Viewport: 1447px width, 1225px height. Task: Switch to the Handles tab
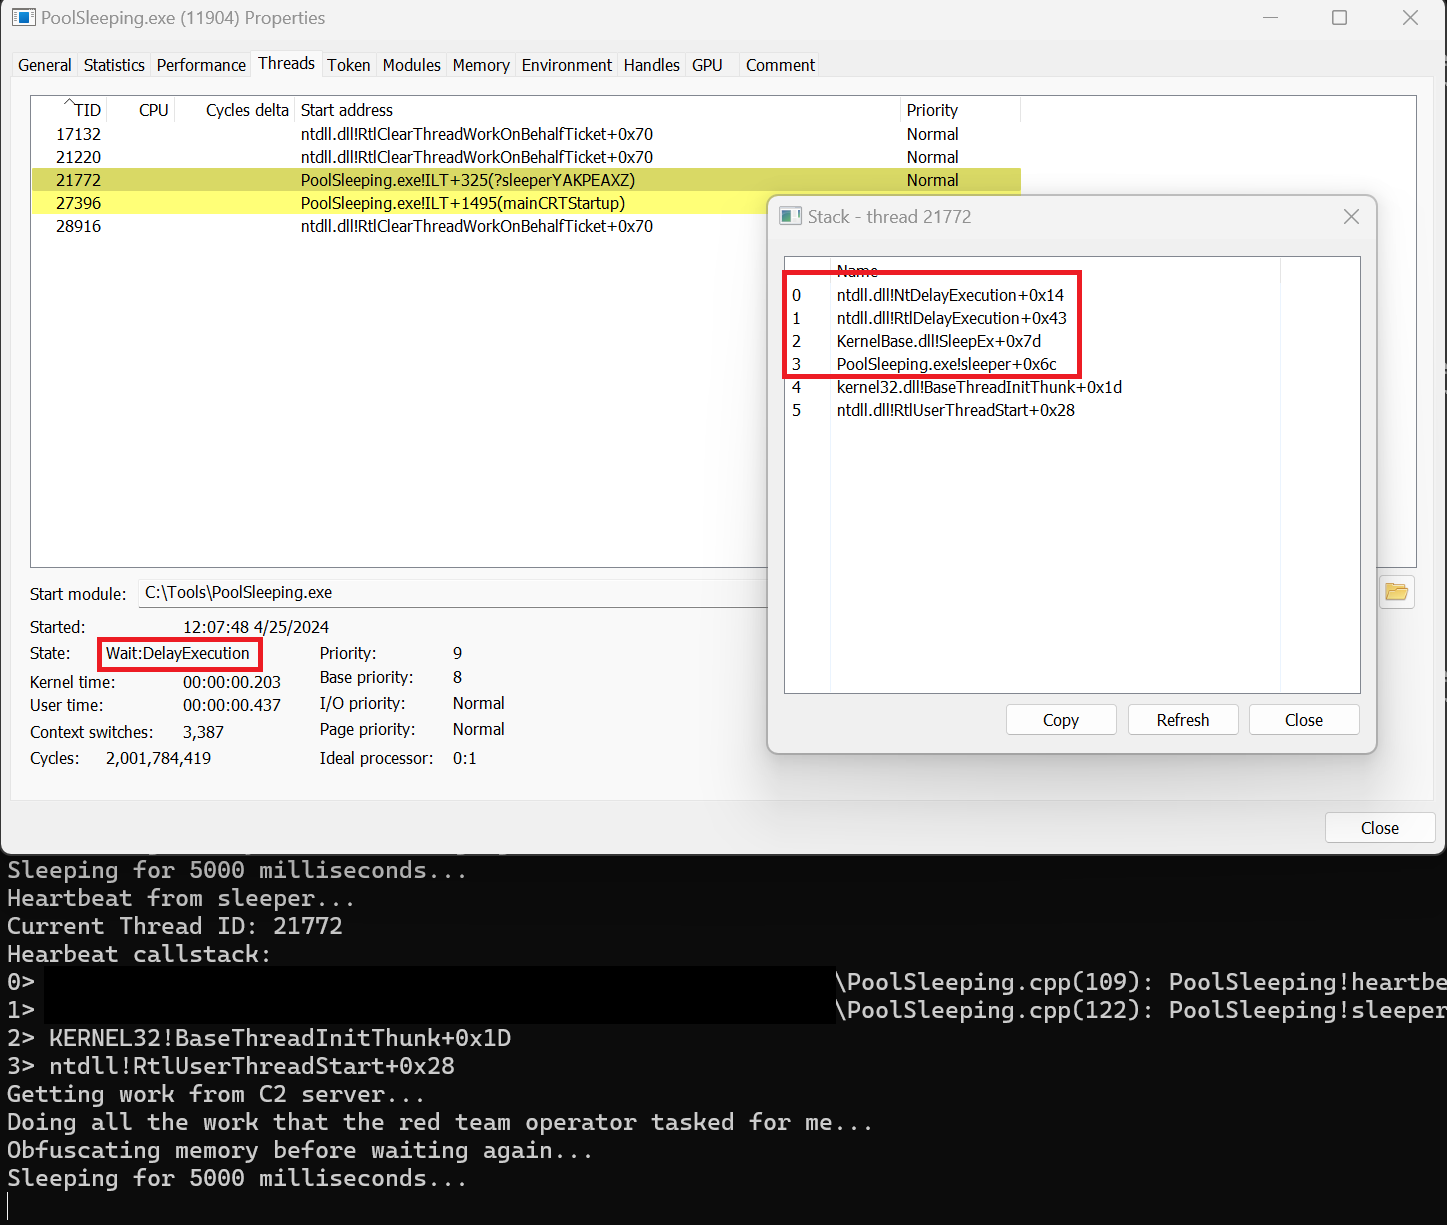[x=651, y=65]
